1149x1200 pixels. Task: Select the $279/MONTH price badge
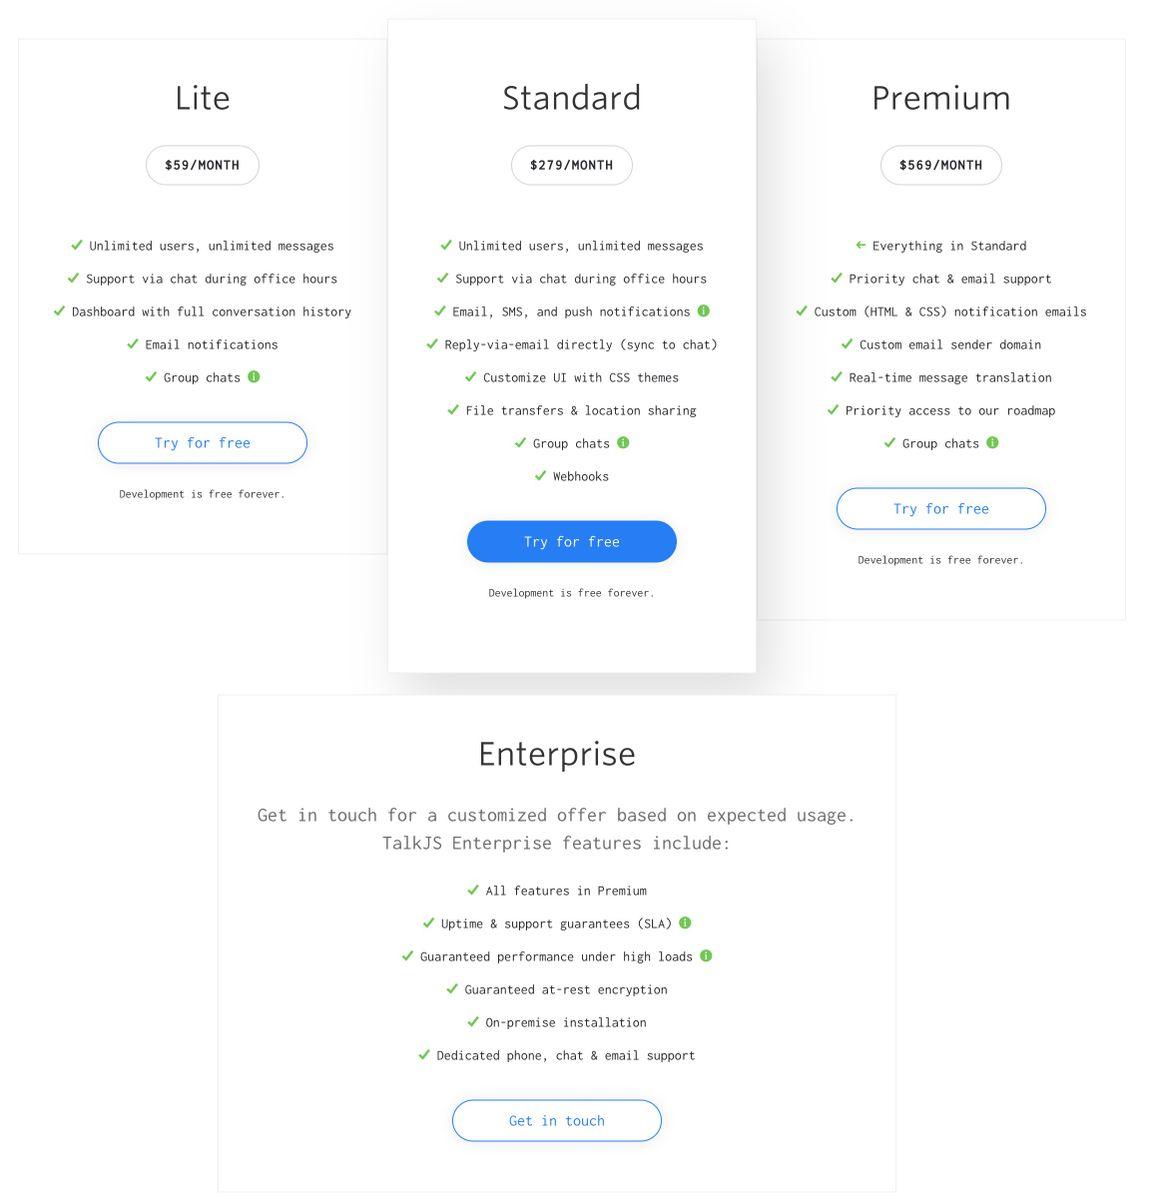click(x=572, y=165)
